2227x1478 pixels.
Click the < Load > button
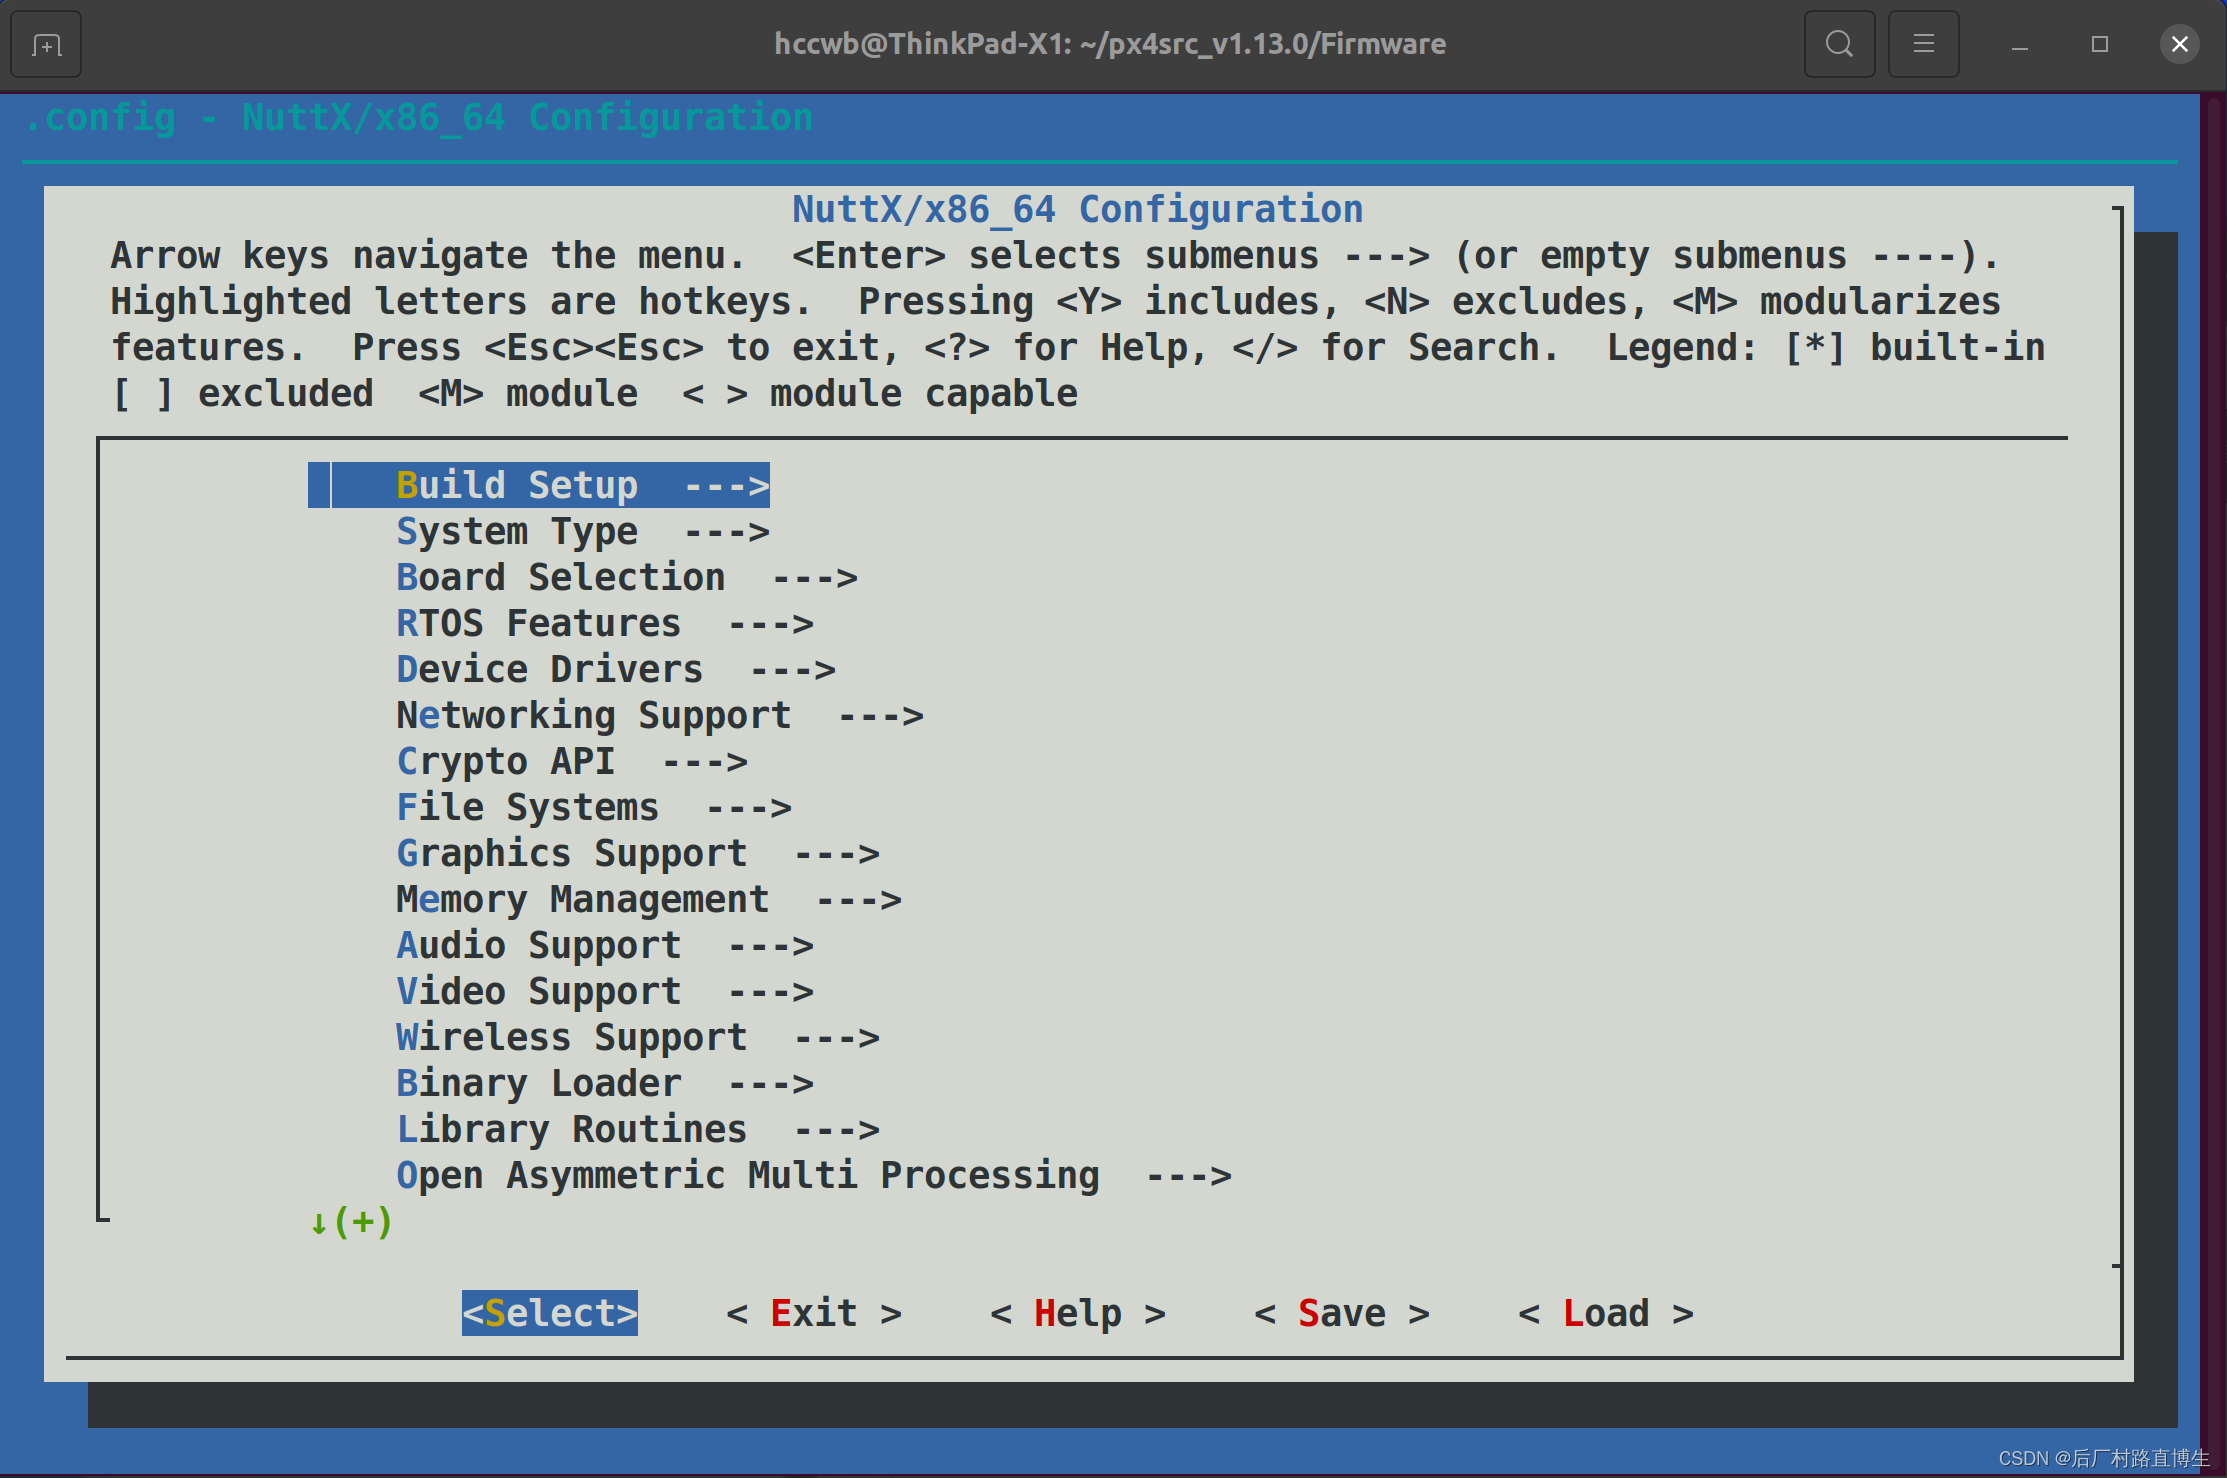pos(1606,1313)
